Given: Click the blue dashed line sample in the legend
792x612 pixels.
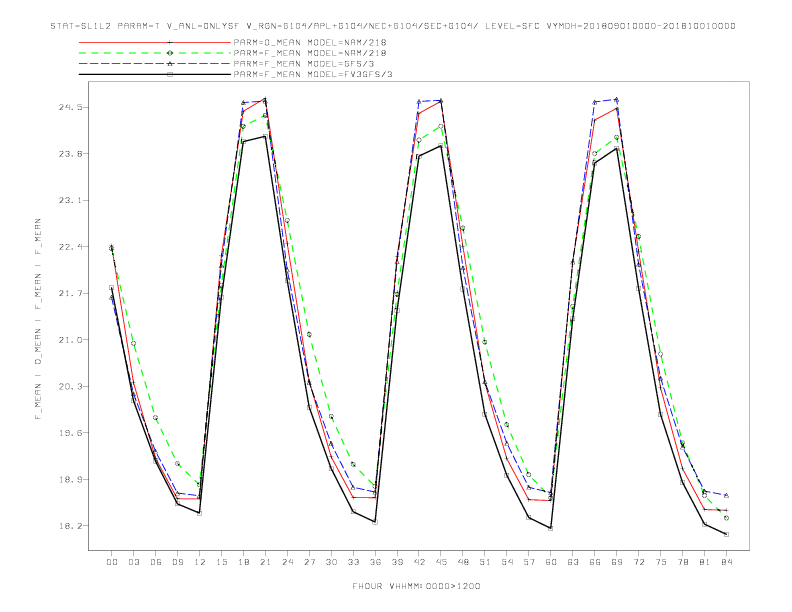Looking at the screenshot, I should coord(155,64).
